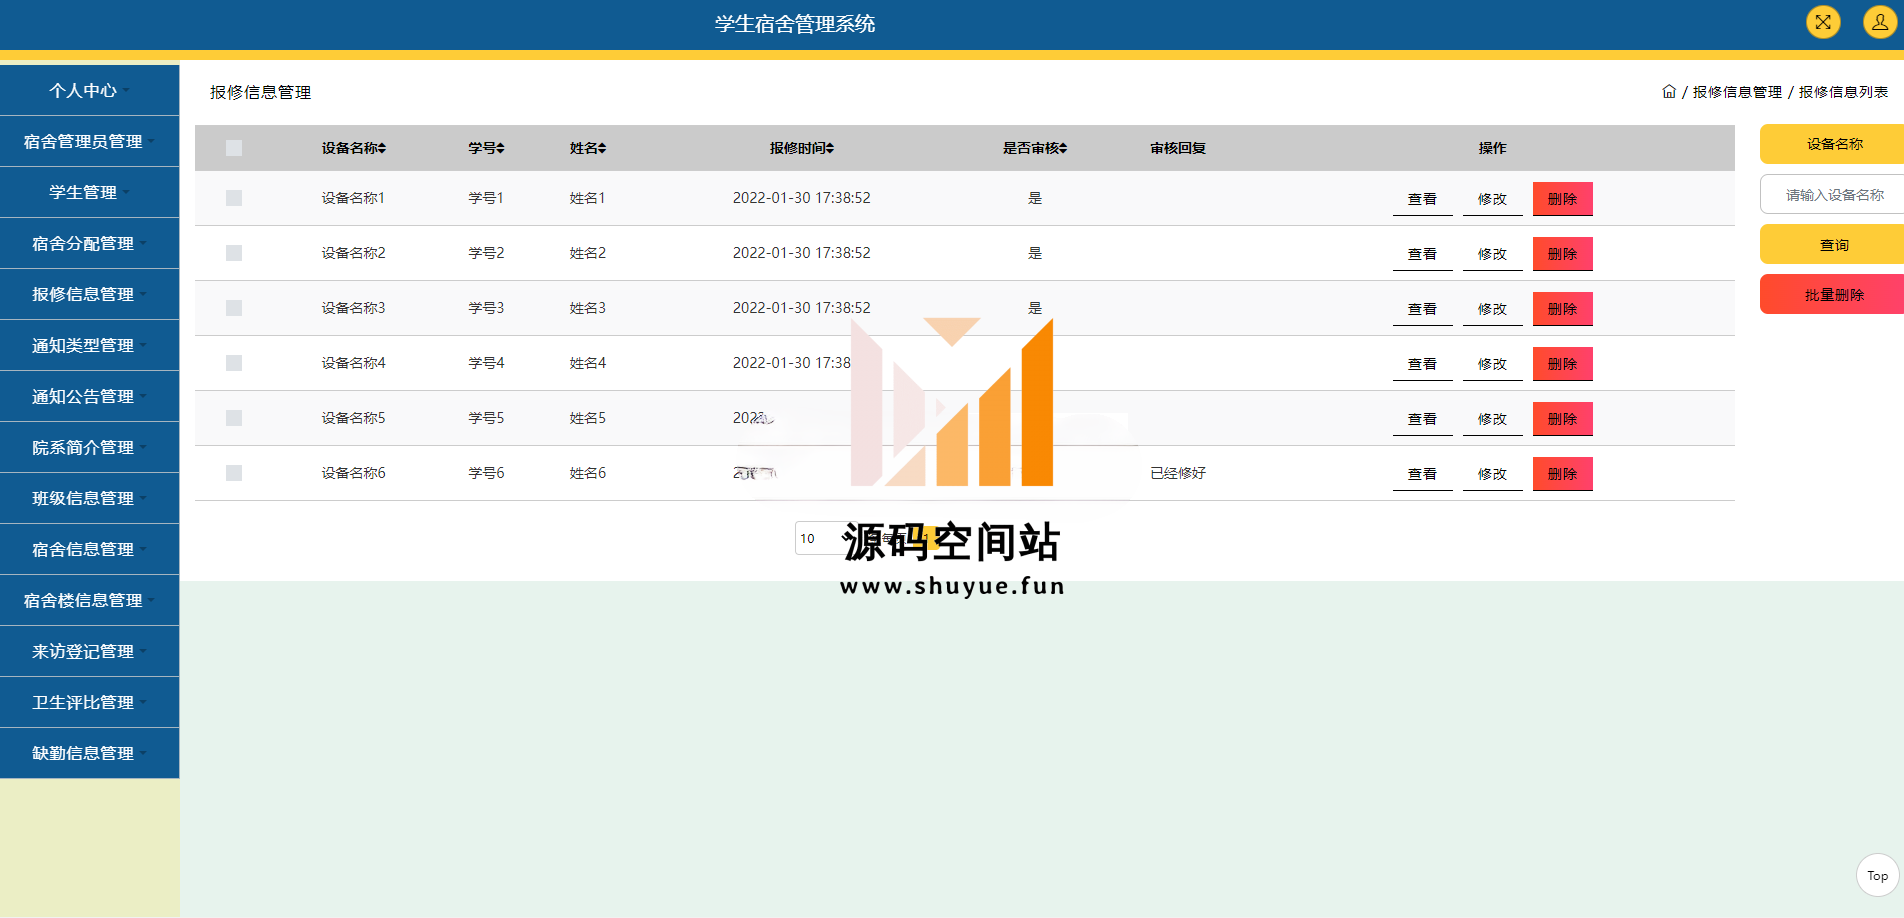Screen dimensions: 1904x918
Task: Check the row for 设备名称1
Action: click(x=234, y=198)
